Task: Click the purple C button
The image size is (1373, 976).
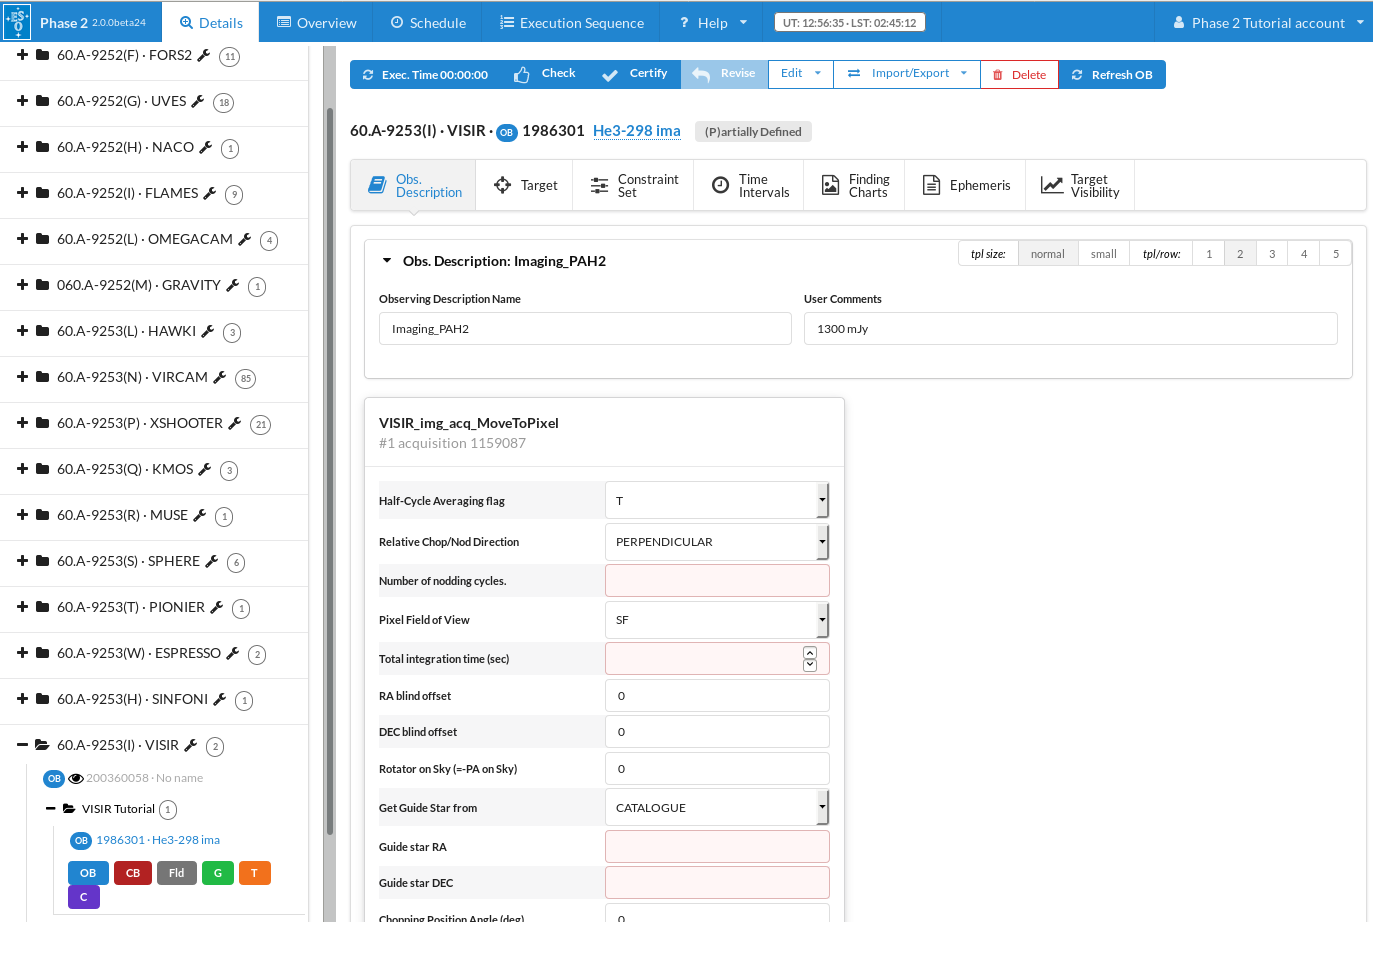Action: pyautogui.click(x=84, y=897)
